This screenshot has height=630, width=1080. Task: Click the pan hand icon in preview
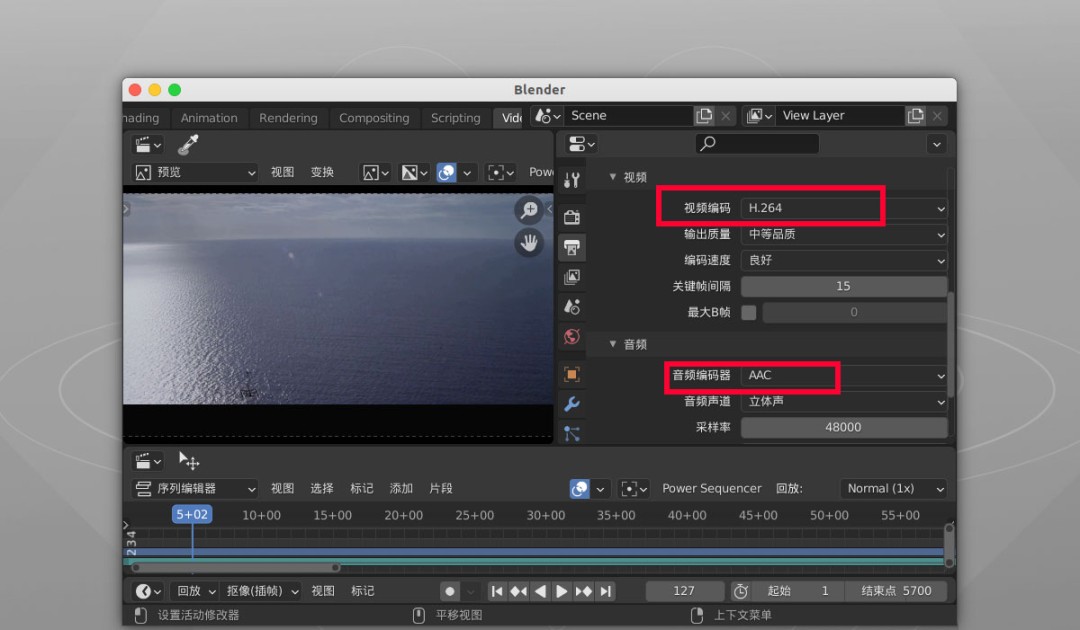[529, 242]
